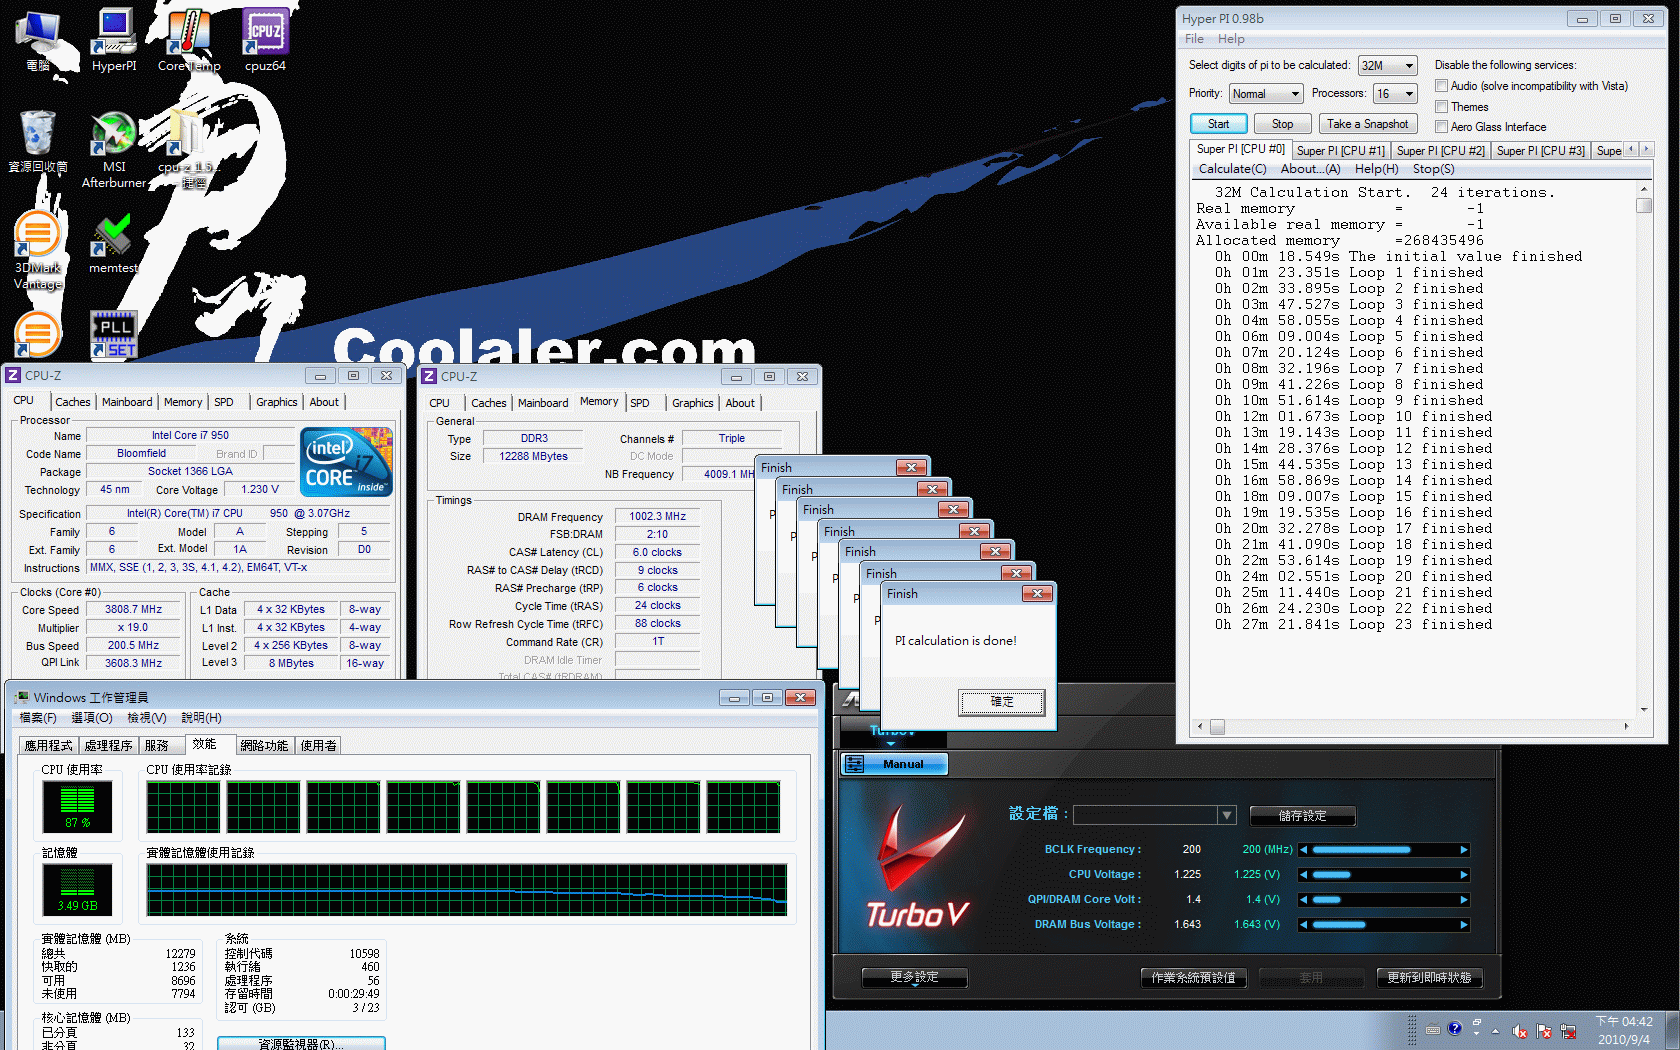
Task: Click the taskbar clock showing 04:42
Action: (x=1624, y=1030)
